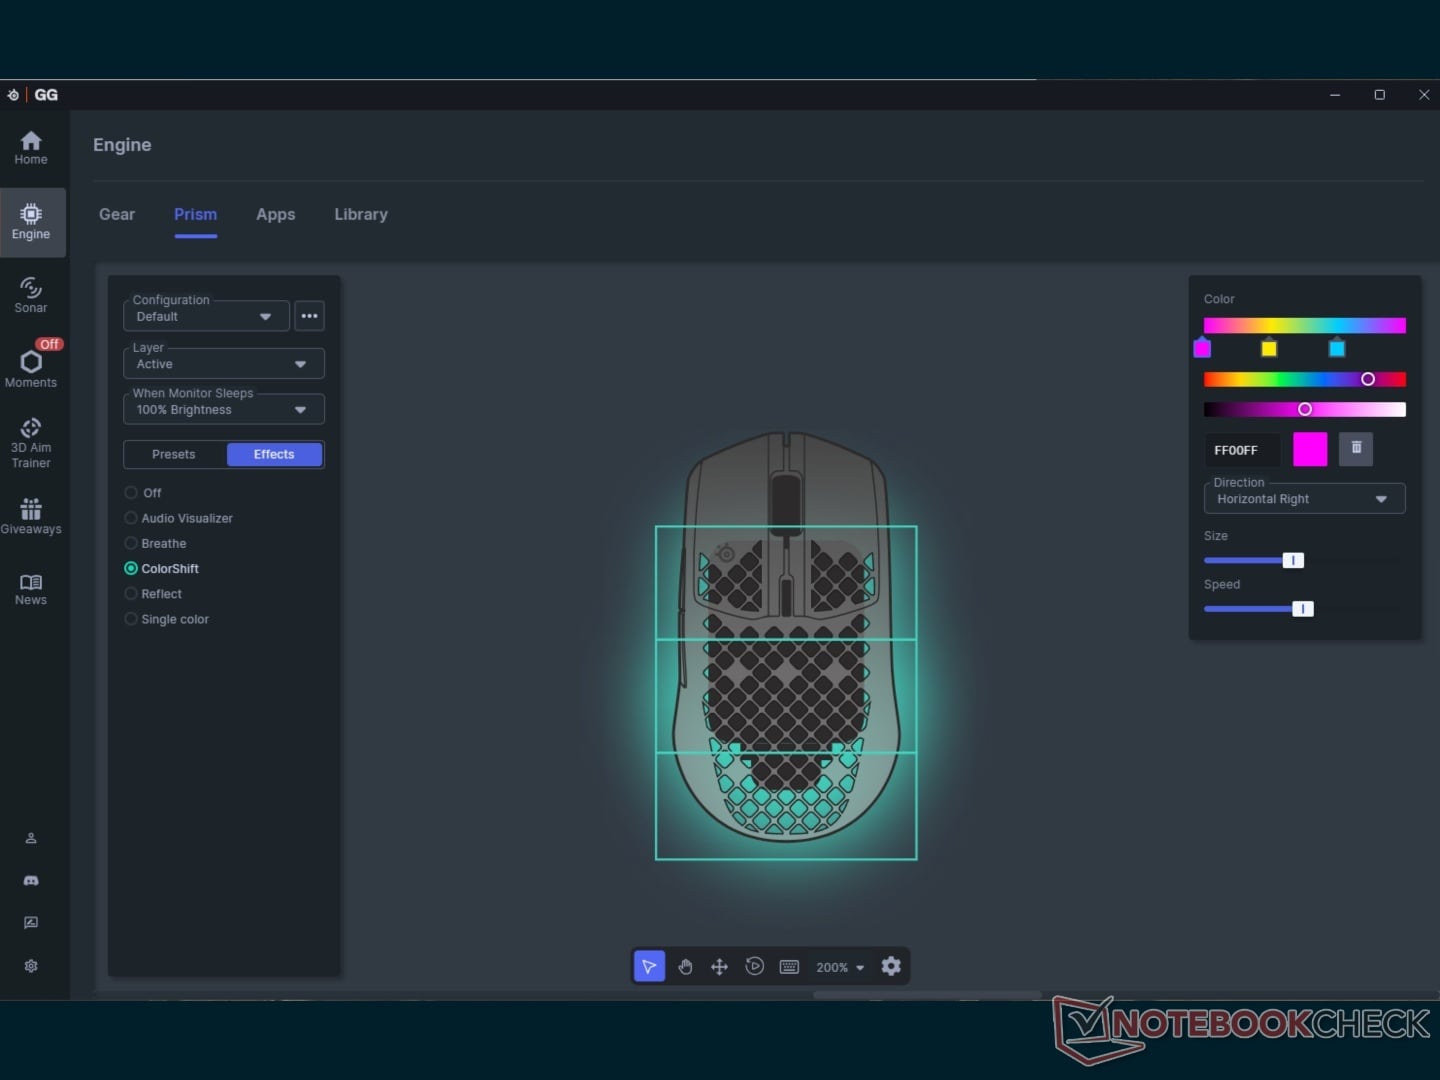The height and width of the screenshot is (1080, 1440).
Task: Select the hand pan tool
Action: 685,966
